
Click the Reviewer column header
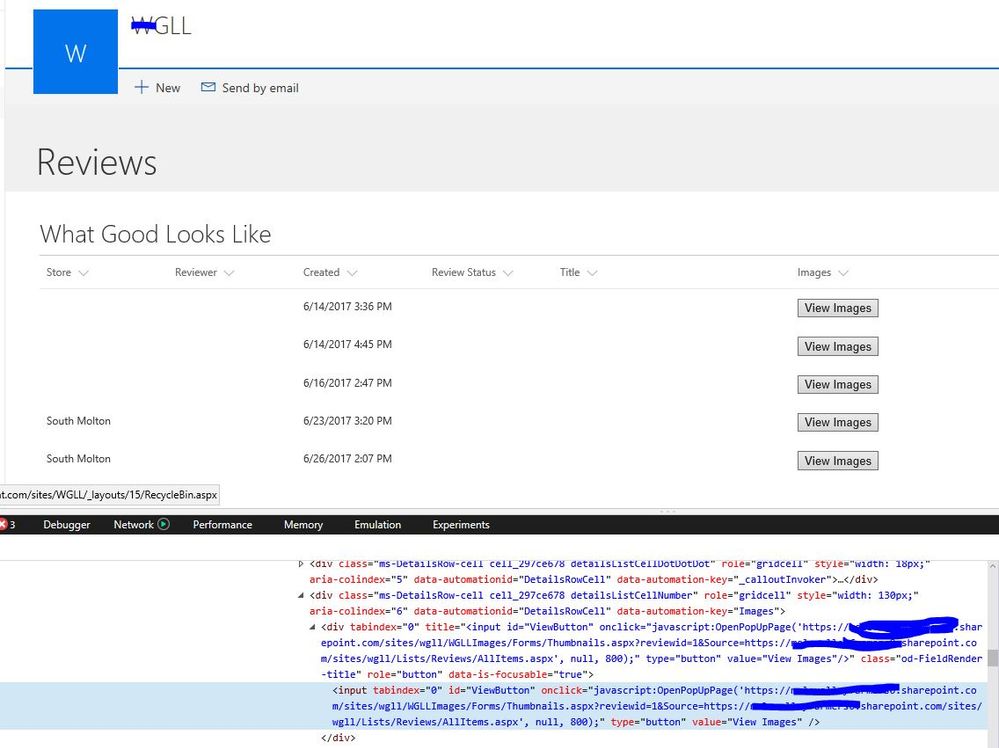coord(196,272)
